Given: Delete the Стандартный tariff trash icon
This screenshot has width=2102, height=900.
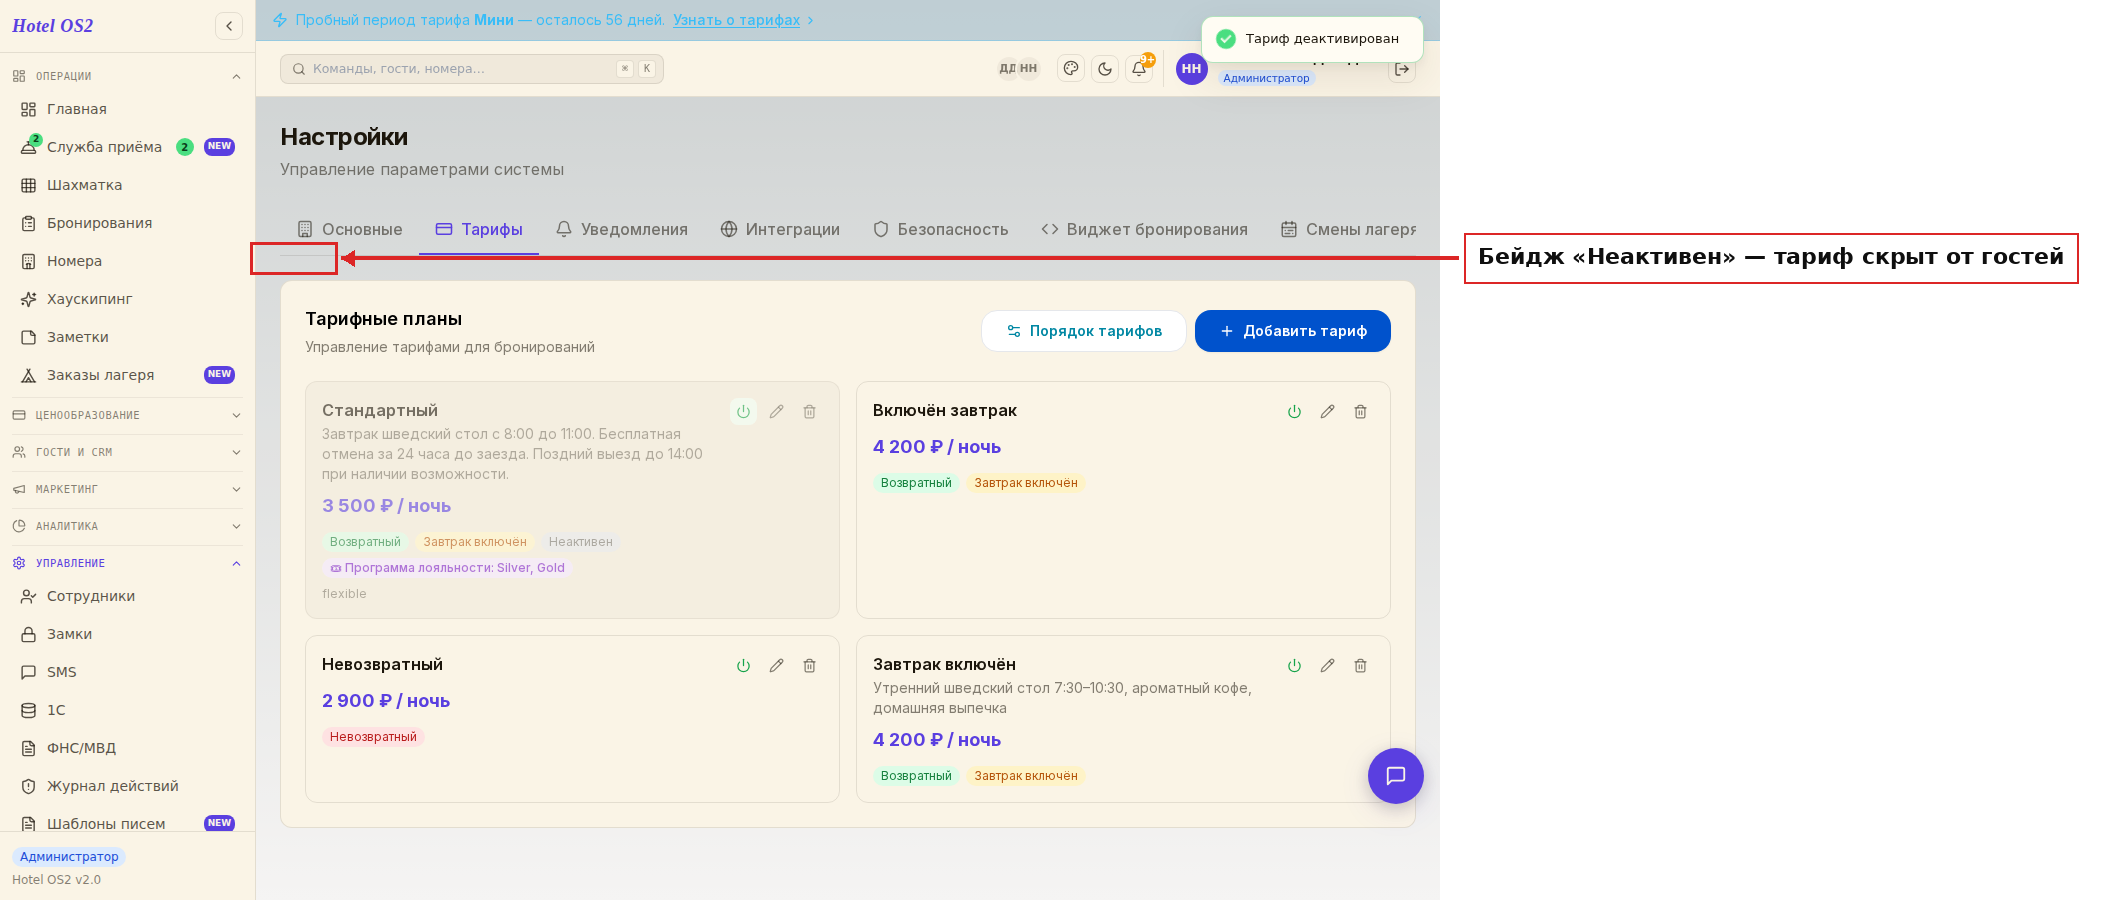Looking at the screenshot, I should 809,412.
